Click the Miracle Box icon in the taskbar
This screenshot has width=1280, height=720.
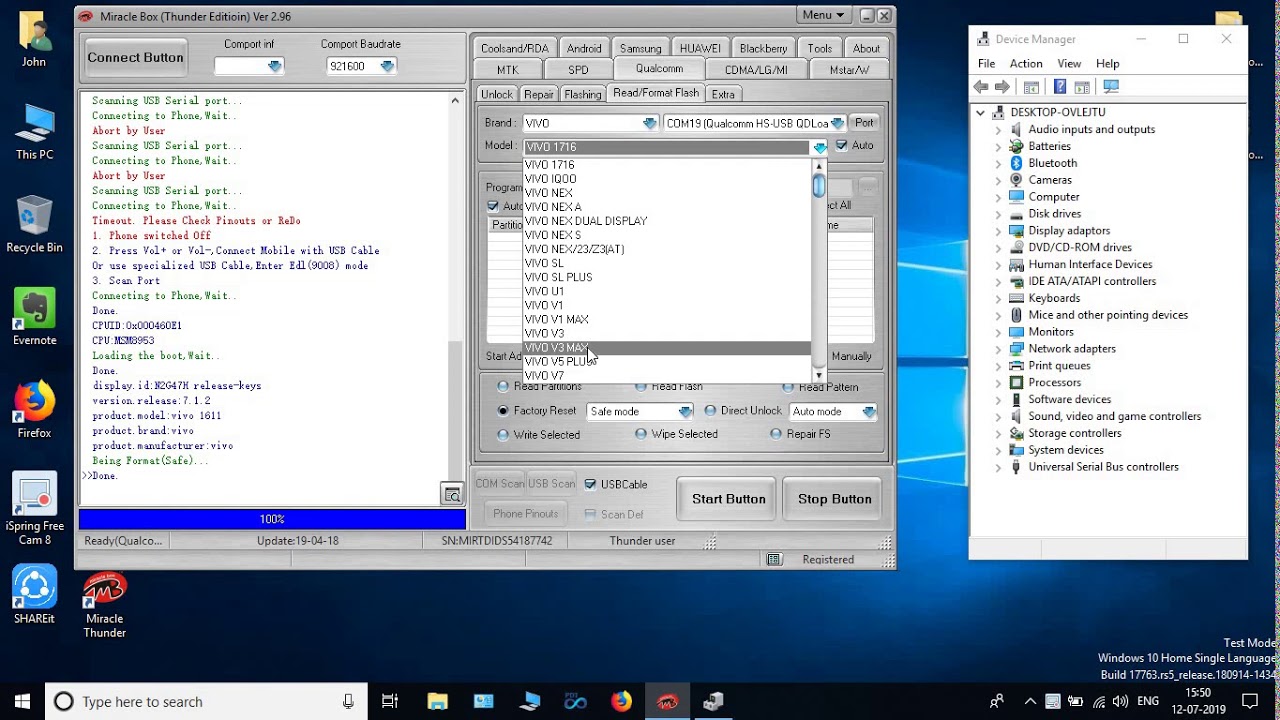tap(667, 701)
